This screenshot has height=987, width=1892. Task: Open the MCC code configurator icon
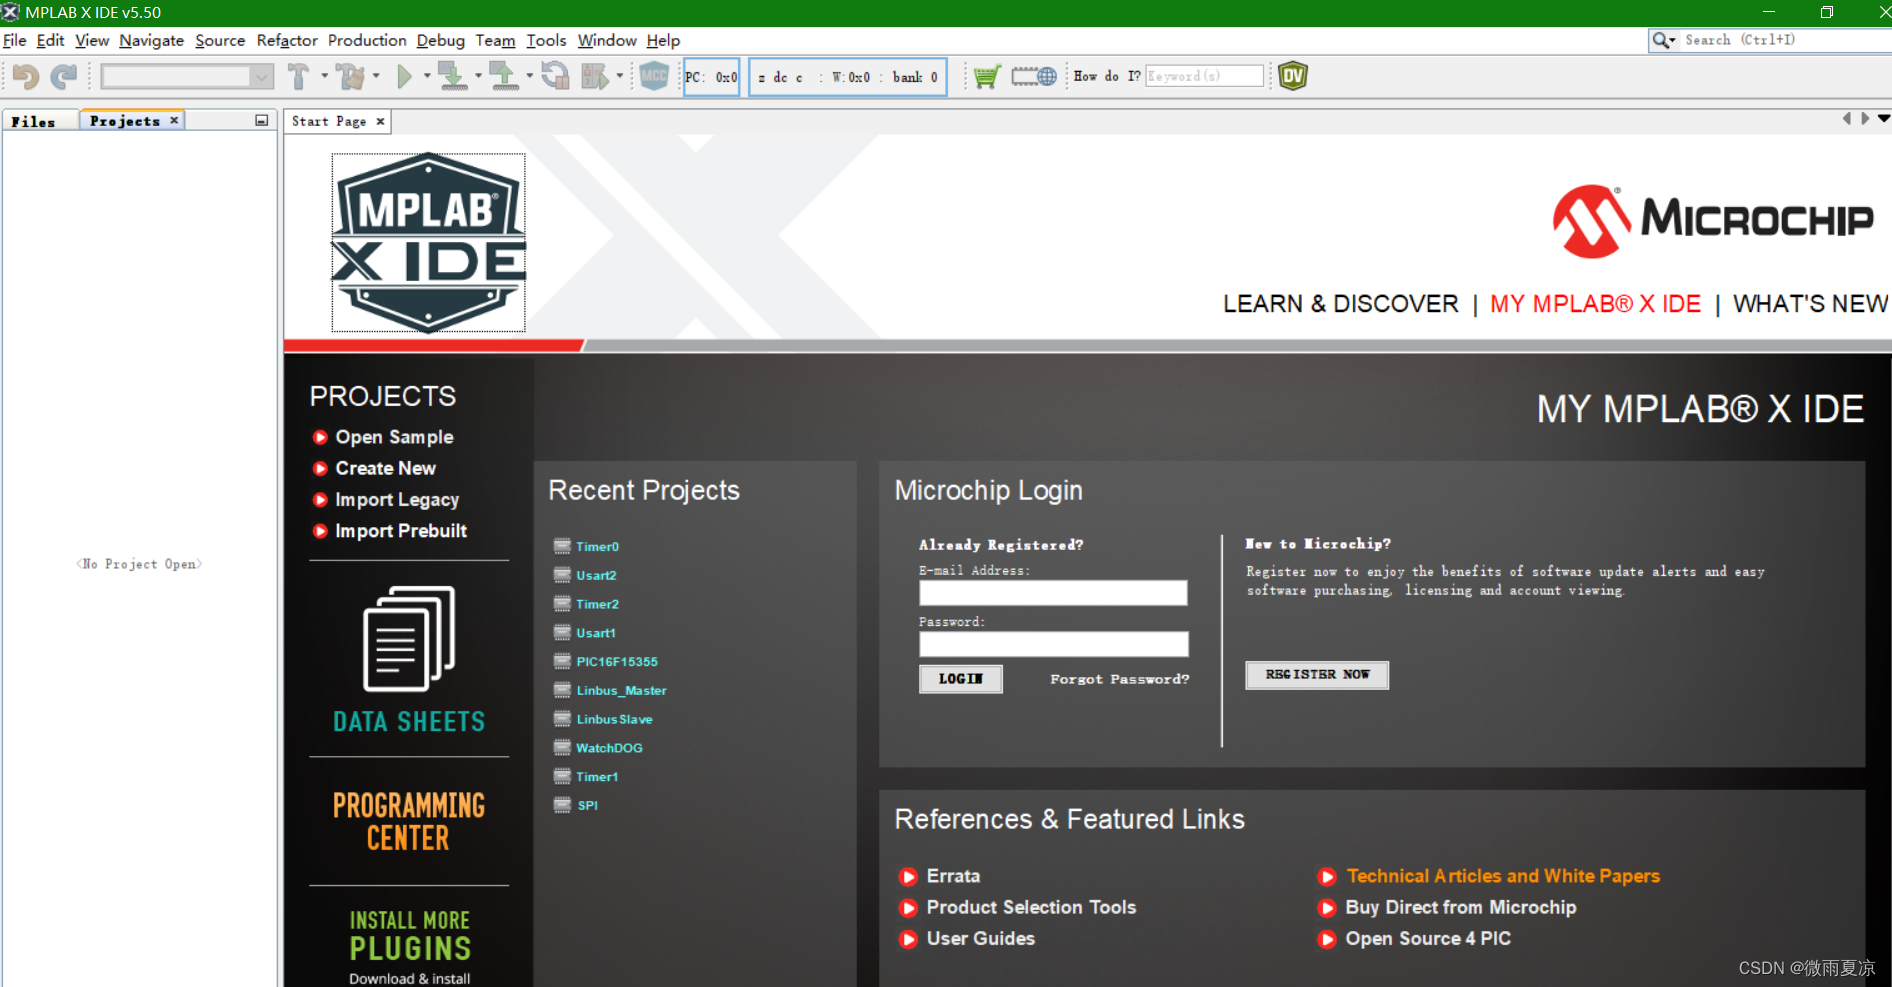click(x=654, y=76)
